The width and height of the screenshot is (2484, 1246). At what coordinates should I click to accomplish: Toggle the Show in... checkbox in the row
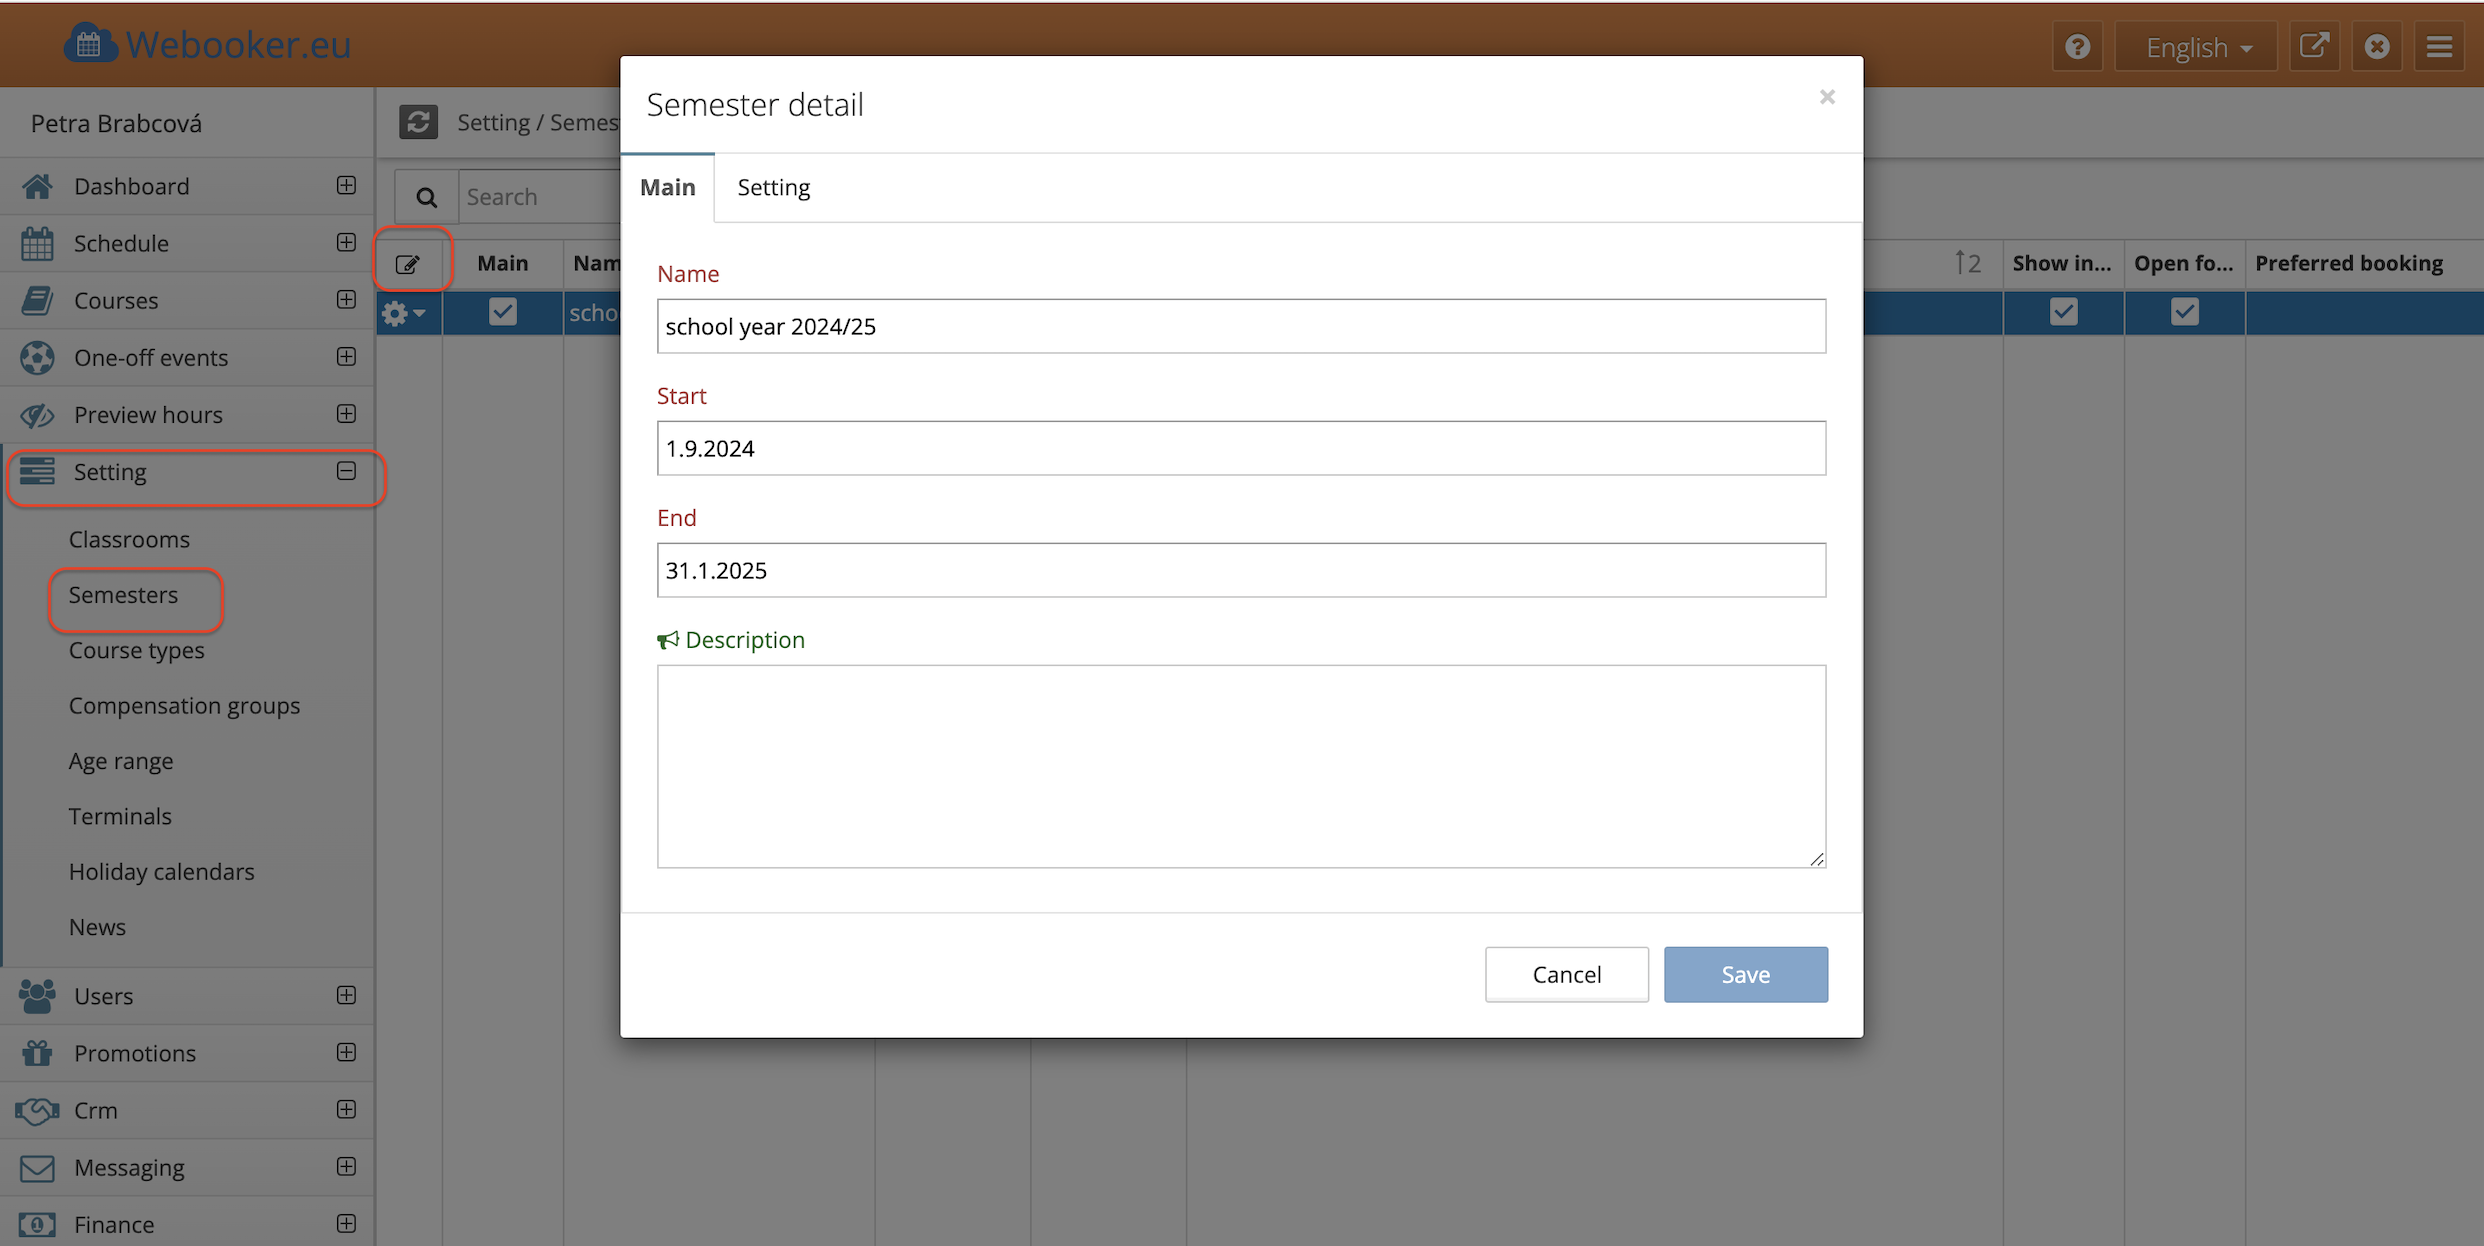point(2063,312)
